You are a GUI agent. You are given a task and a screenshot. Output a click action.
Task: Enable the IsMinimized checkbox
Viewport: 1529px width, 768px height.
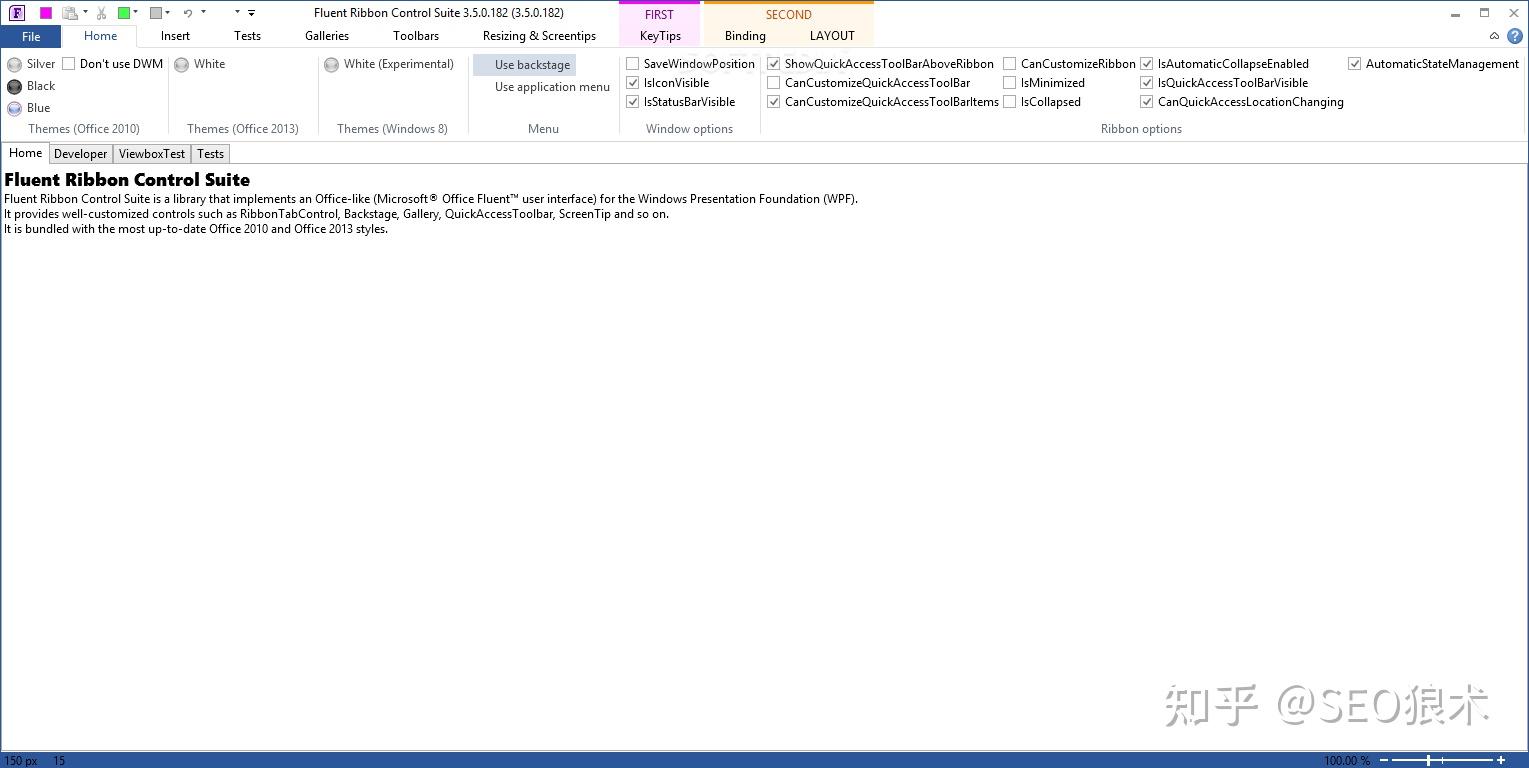point(1010,82)
